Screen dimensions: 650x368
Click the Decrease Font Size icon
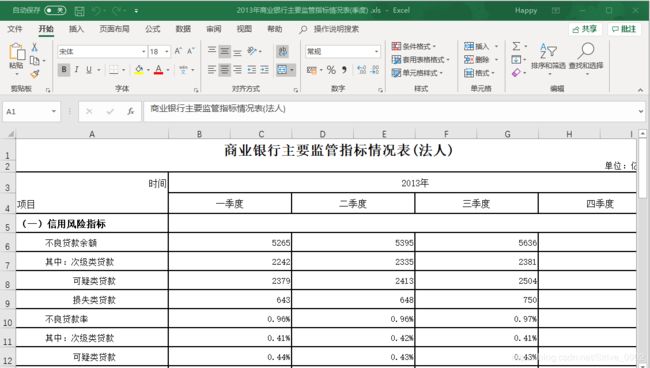click(191, 51)
